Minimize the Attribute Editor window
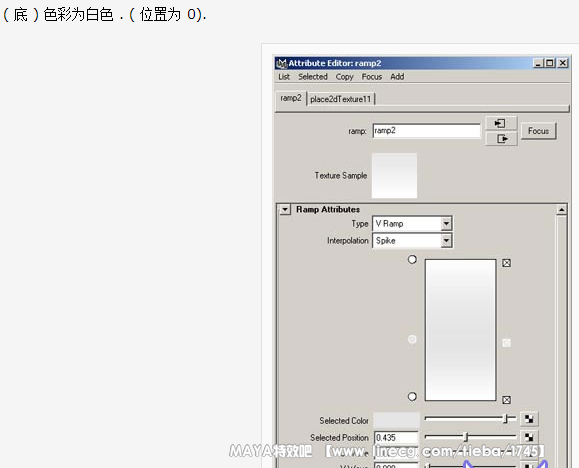This screenshot has height=468, width=579. (x=538, y=63)
